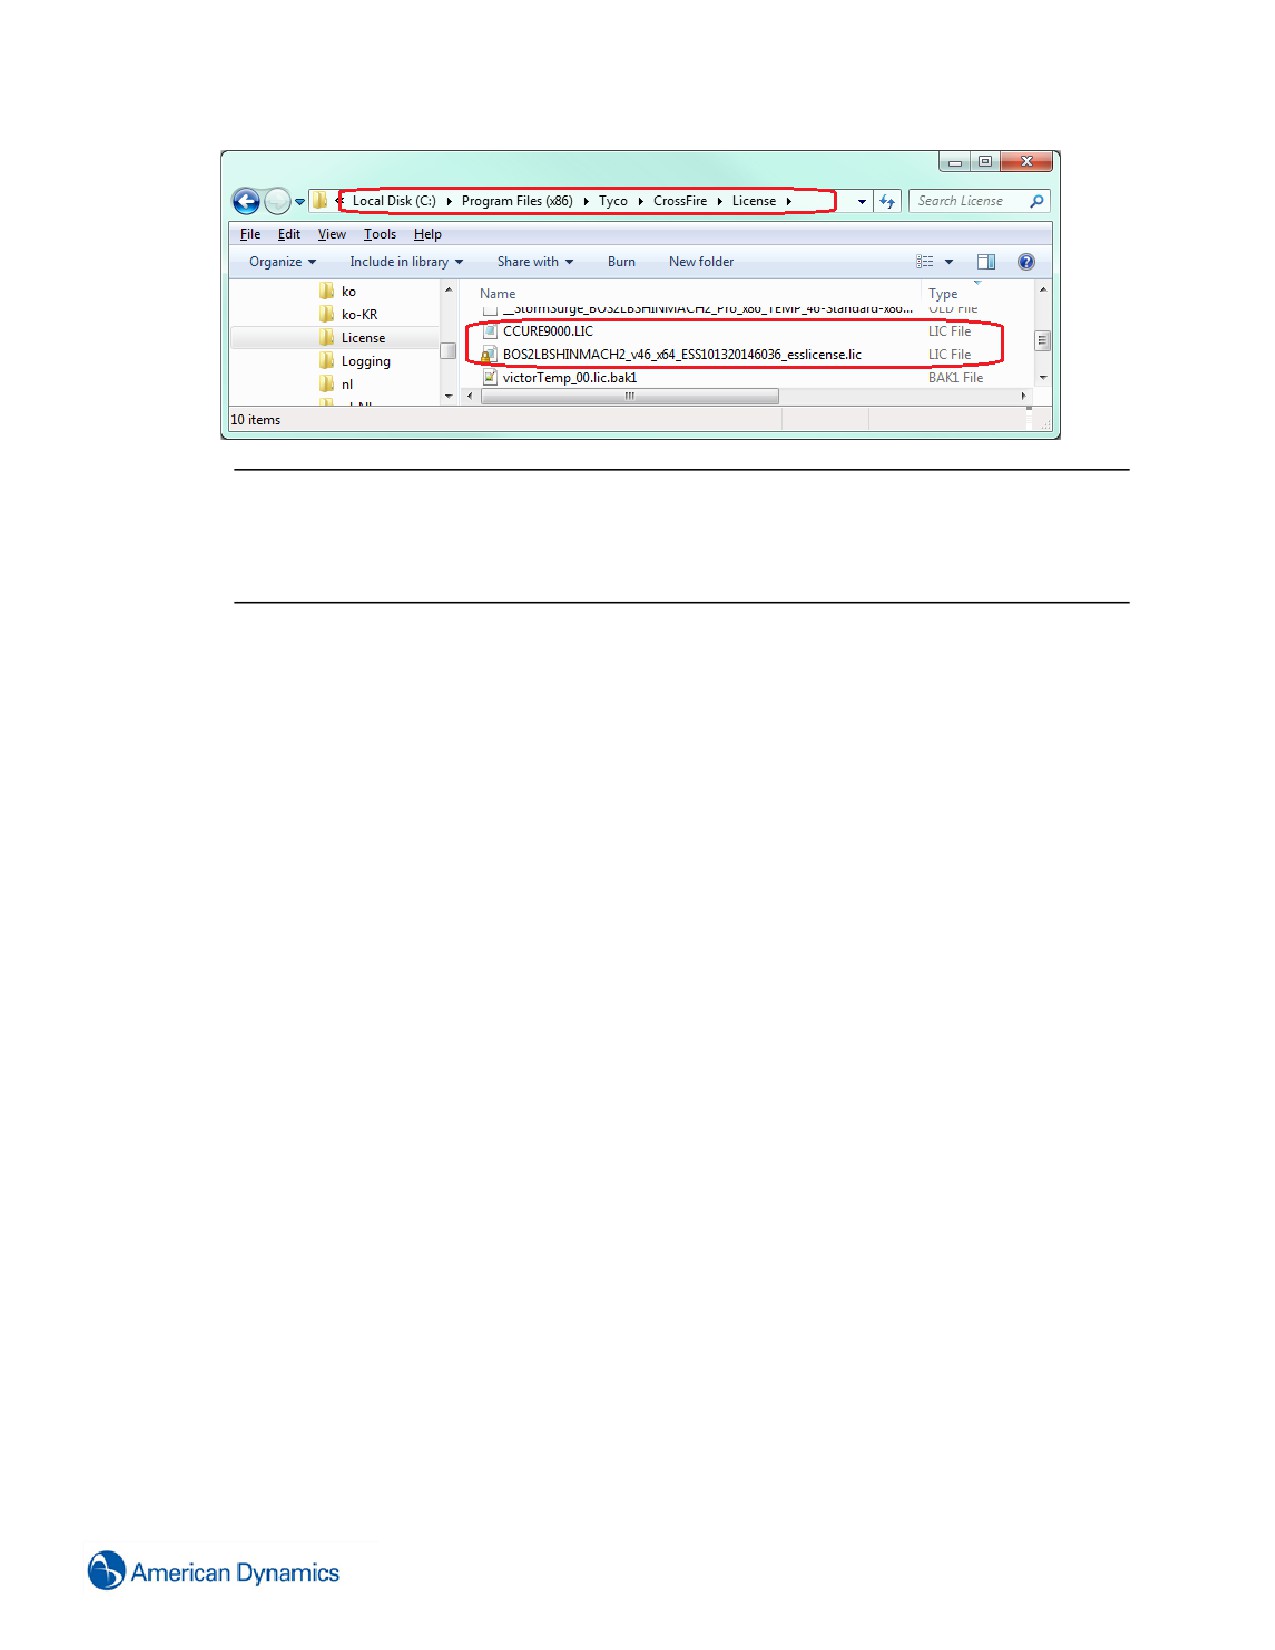Select CrossFire in the address path

point(680,201)
